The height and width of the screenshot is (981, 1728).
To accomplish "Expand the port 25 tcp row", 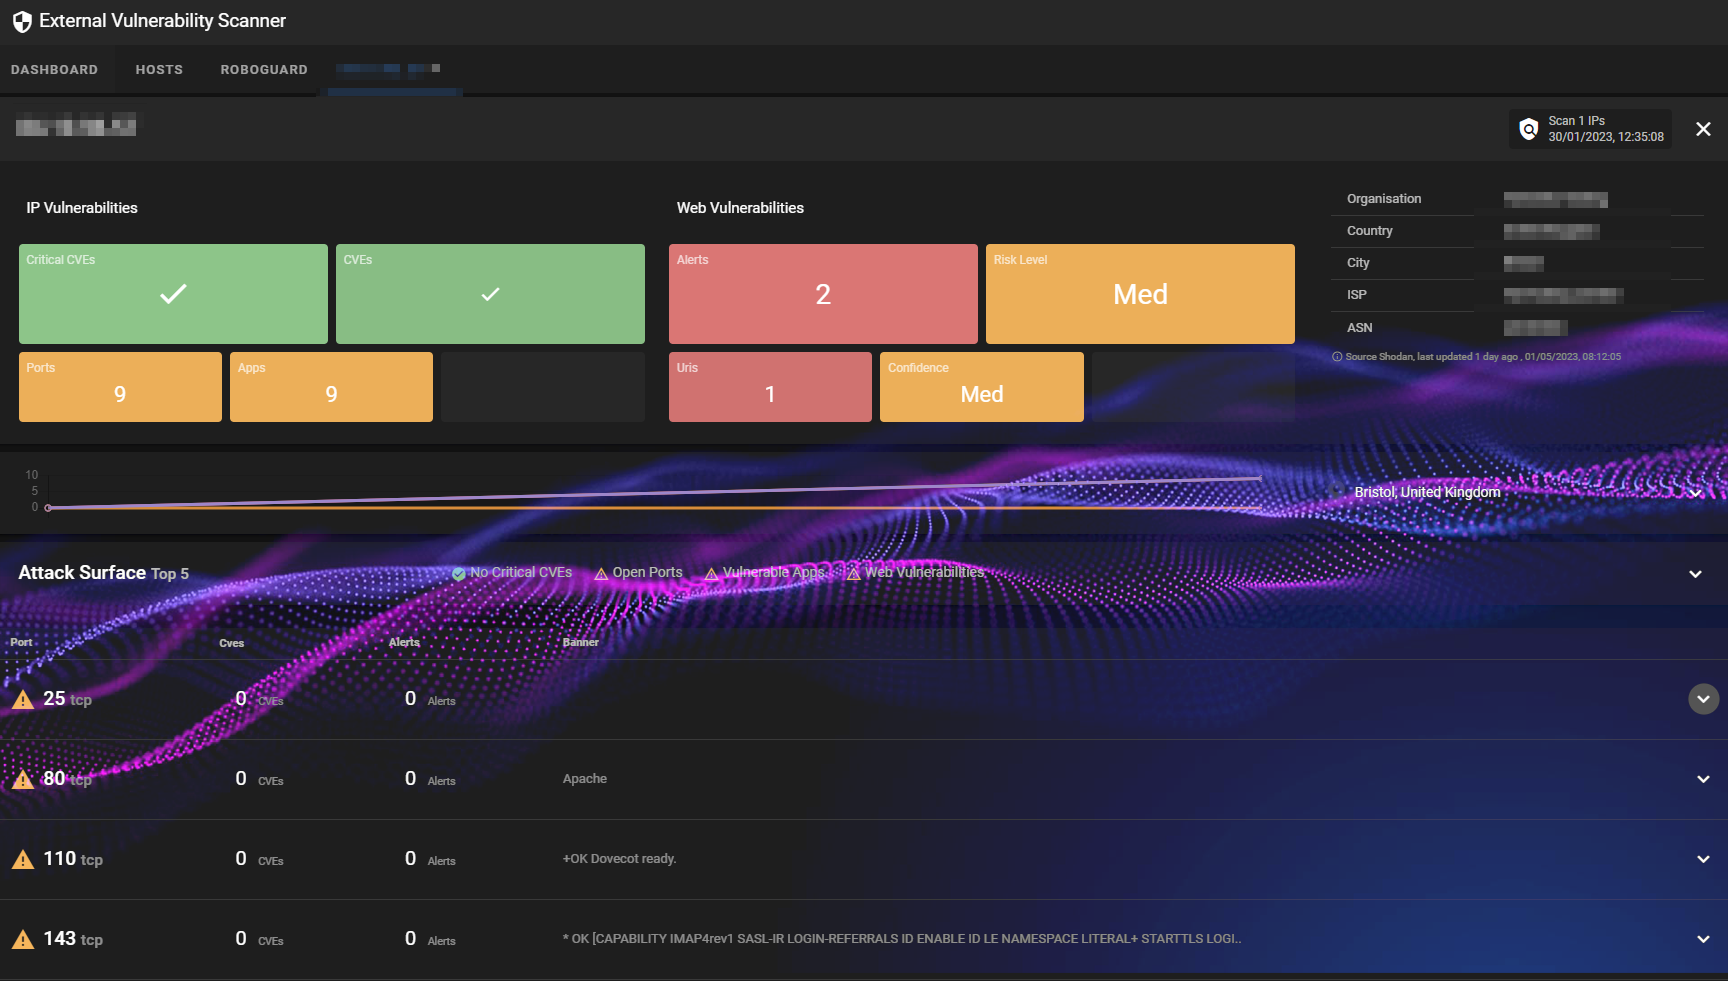I will tap(1703, 699).
